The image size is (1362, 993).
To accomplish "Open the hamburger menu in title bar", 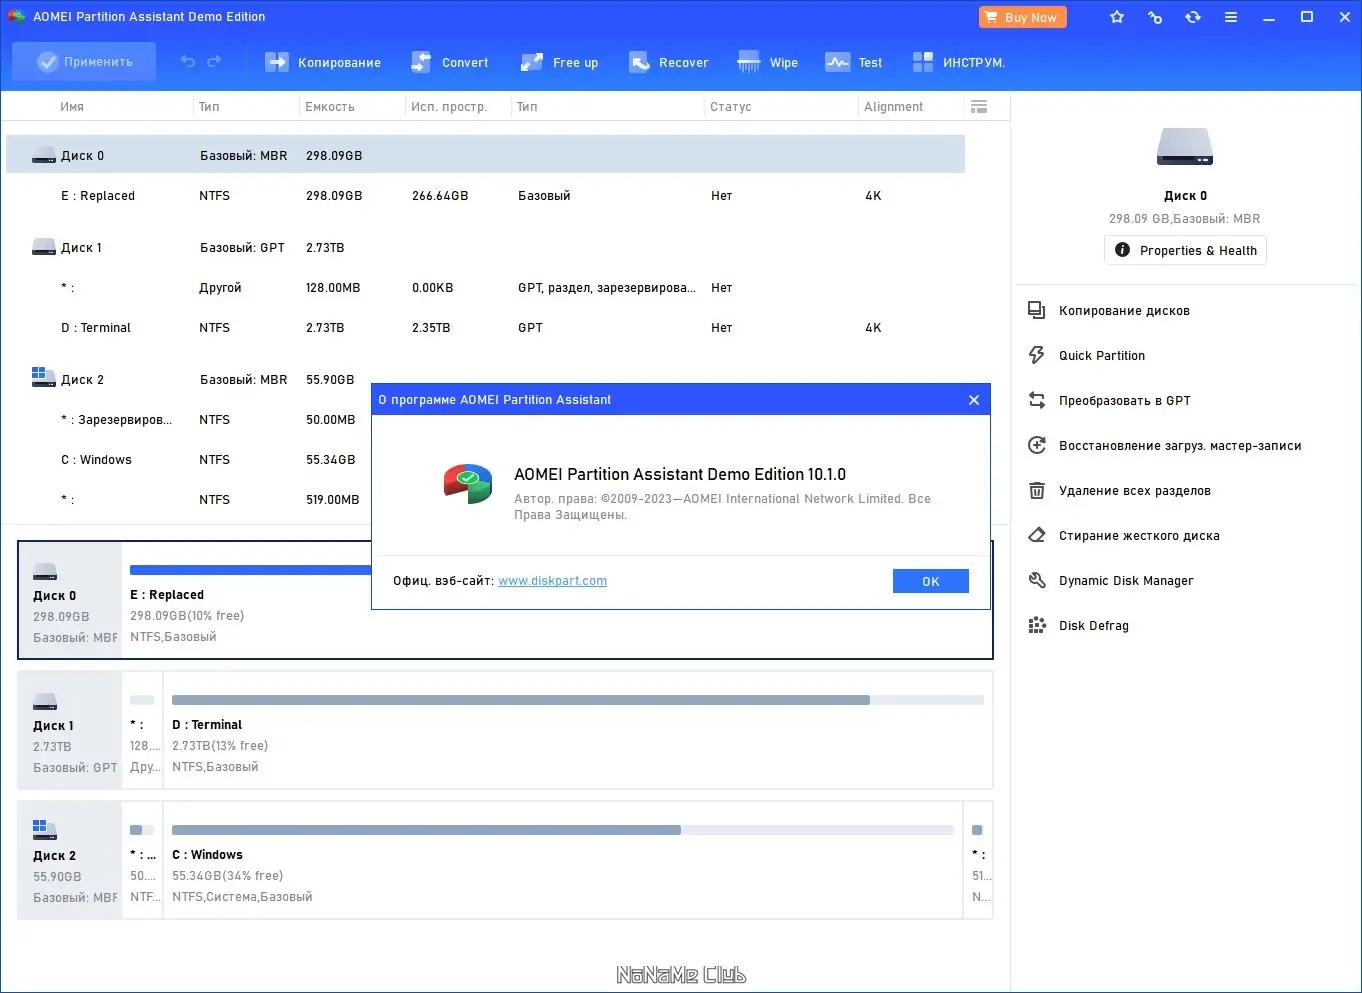I will pyautogui.click(x=1231, y=17).
